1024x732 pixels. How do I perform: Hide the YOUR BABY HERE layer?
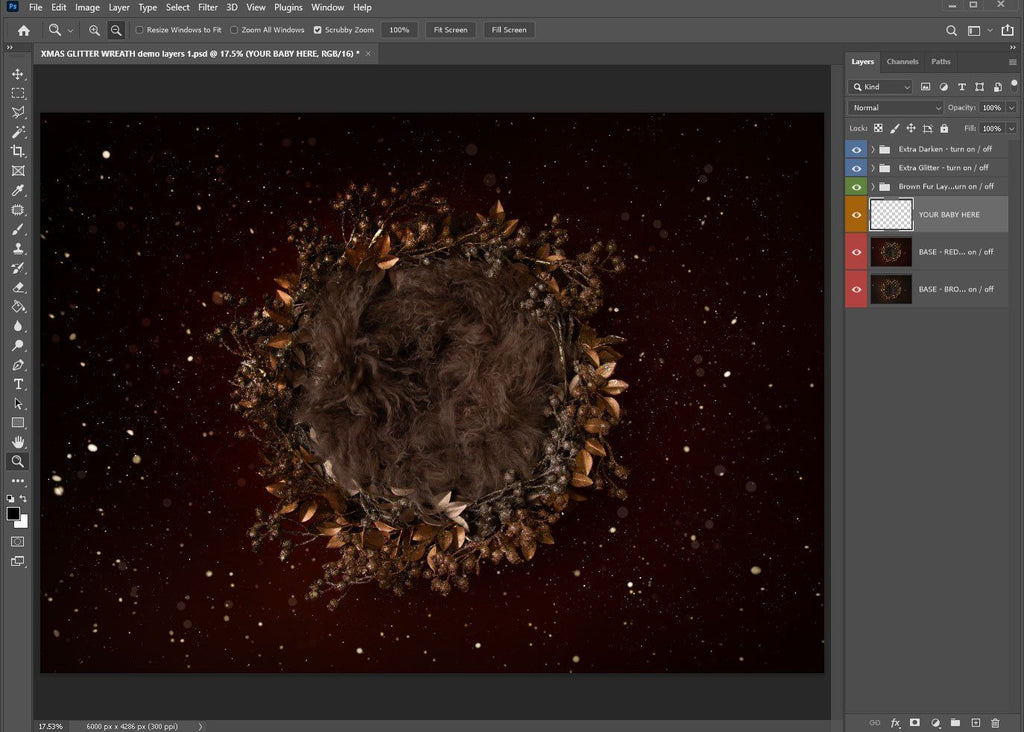point(856,215)
